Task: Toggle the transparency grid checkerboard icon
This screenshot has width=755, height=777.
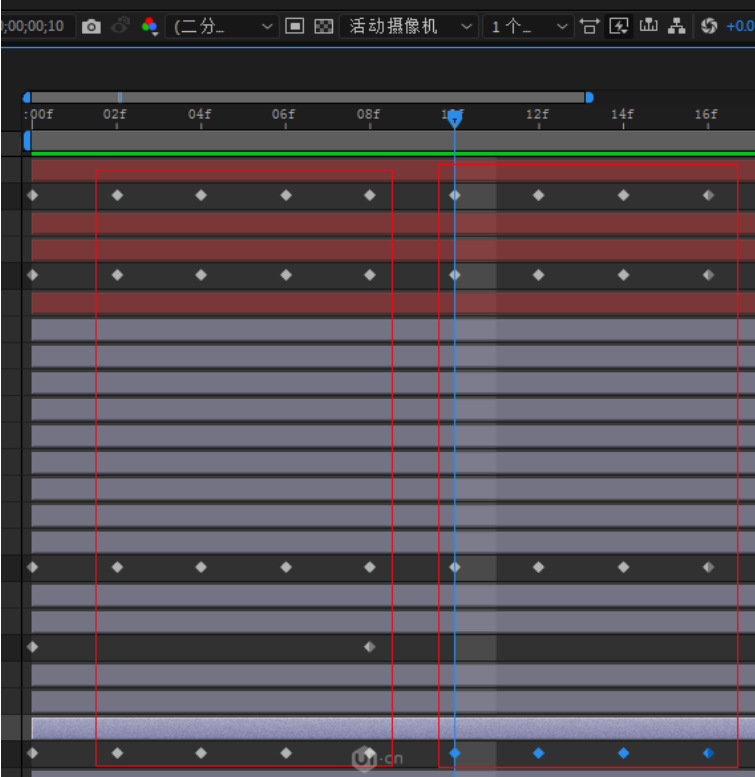Action: [x=324, y=26]
